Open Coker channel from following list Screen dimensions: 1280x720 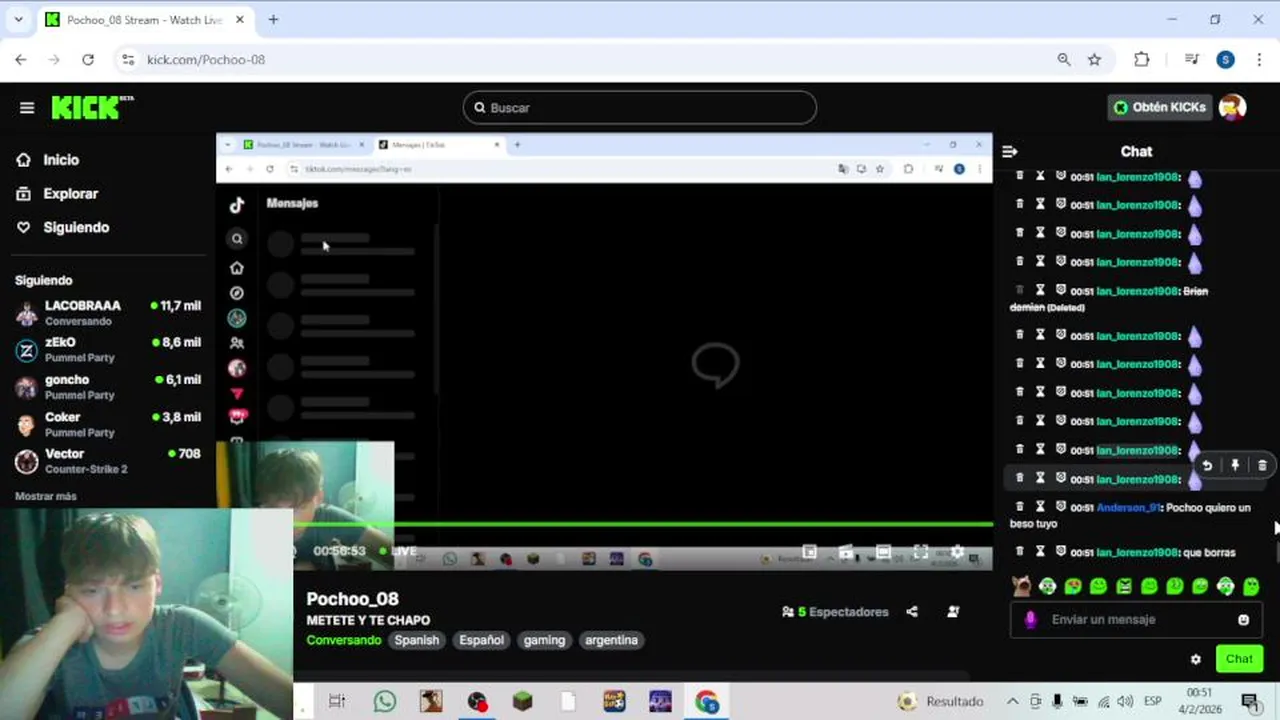coord(108,424)
